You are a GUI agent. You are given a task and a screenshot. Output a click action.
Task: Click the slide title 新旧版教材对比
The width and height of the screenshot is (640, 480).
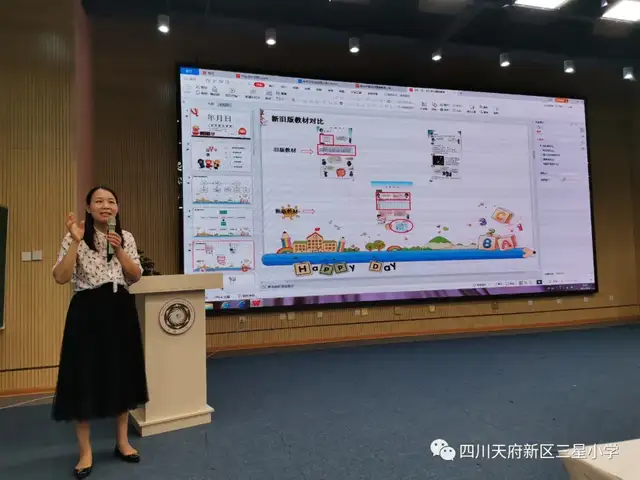(297, 120)
